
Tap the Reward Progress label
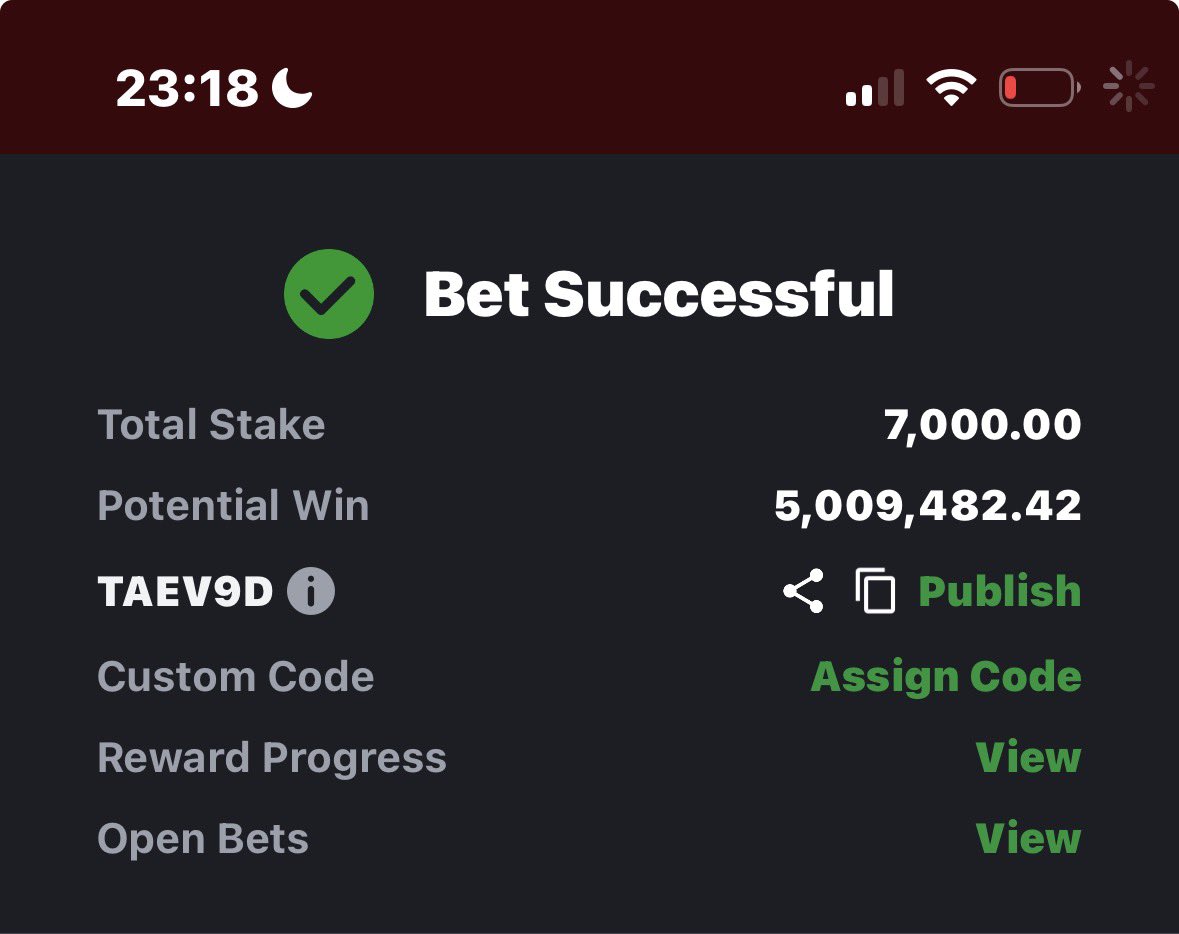coord(272,757)
